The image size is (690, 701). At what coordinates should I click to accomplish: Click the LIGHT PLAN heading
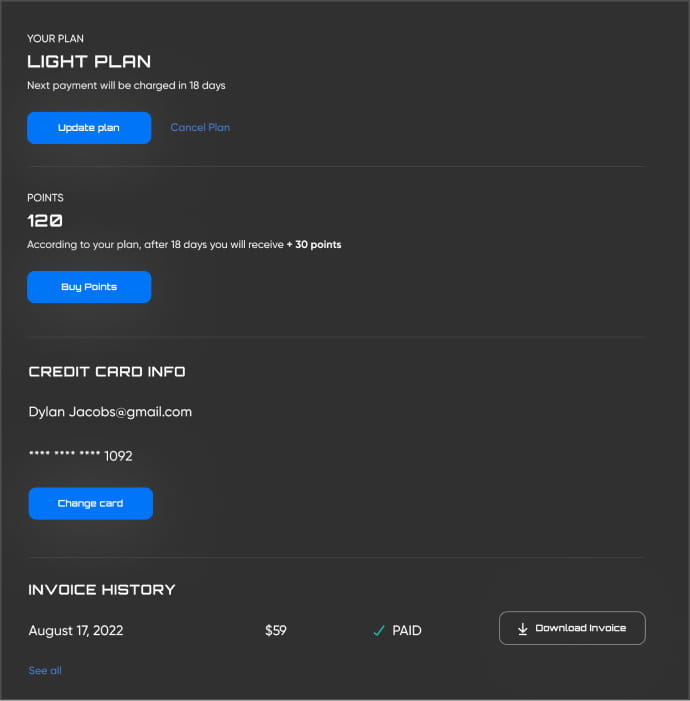click(89, 62)
